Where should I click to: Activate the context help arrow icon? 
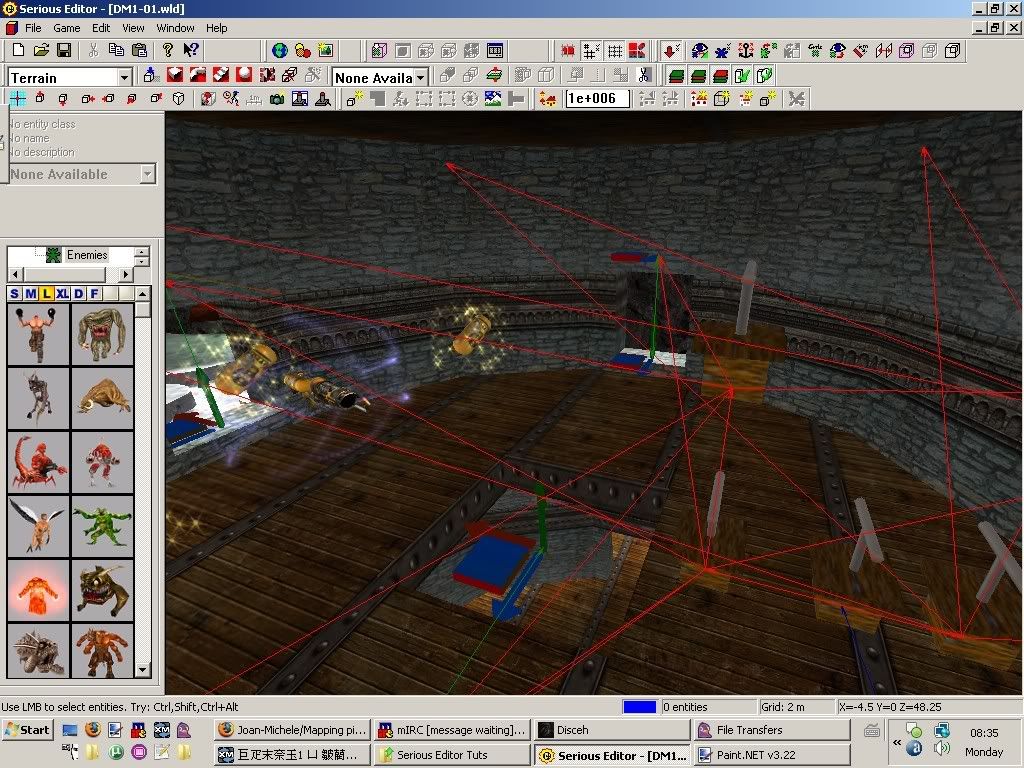pos(191,50)
